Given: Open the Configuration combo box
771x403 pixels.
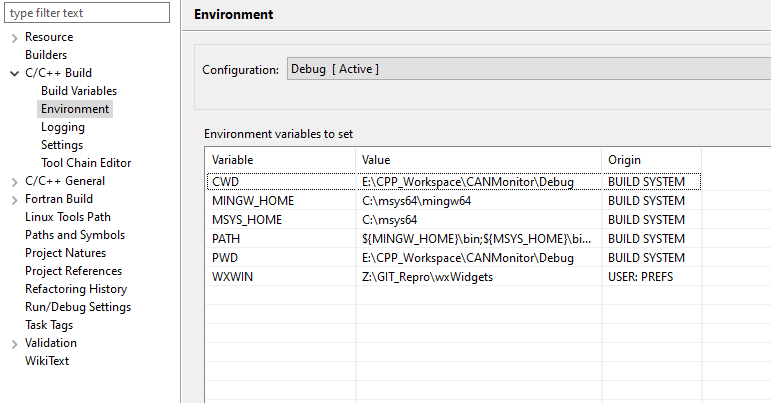Looking at the screenshot, I should (x=529, y=69).
